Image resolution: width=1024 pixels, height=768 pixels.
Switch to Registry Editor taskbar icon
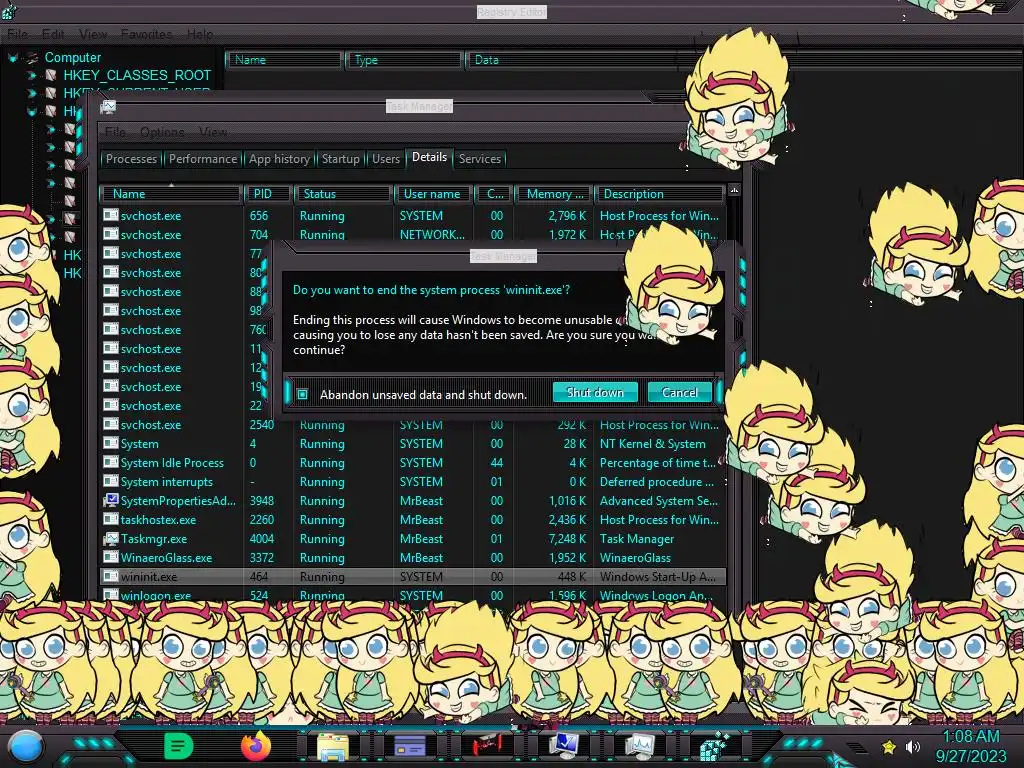coord(714,746)
